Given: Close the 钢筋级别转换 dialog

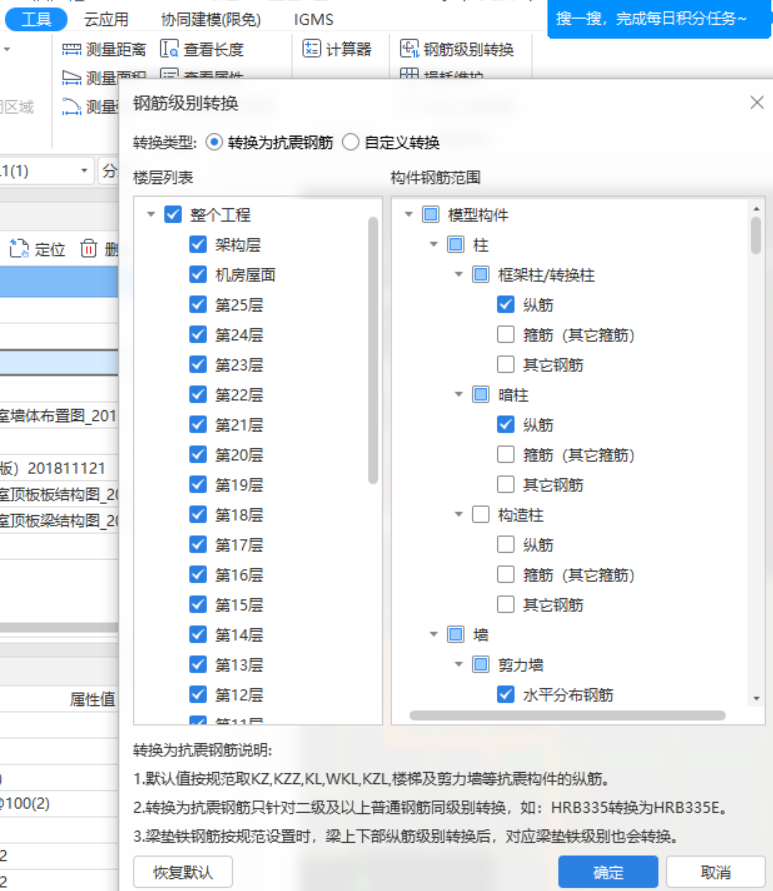Looking at the screenshot, I should 757,103.
